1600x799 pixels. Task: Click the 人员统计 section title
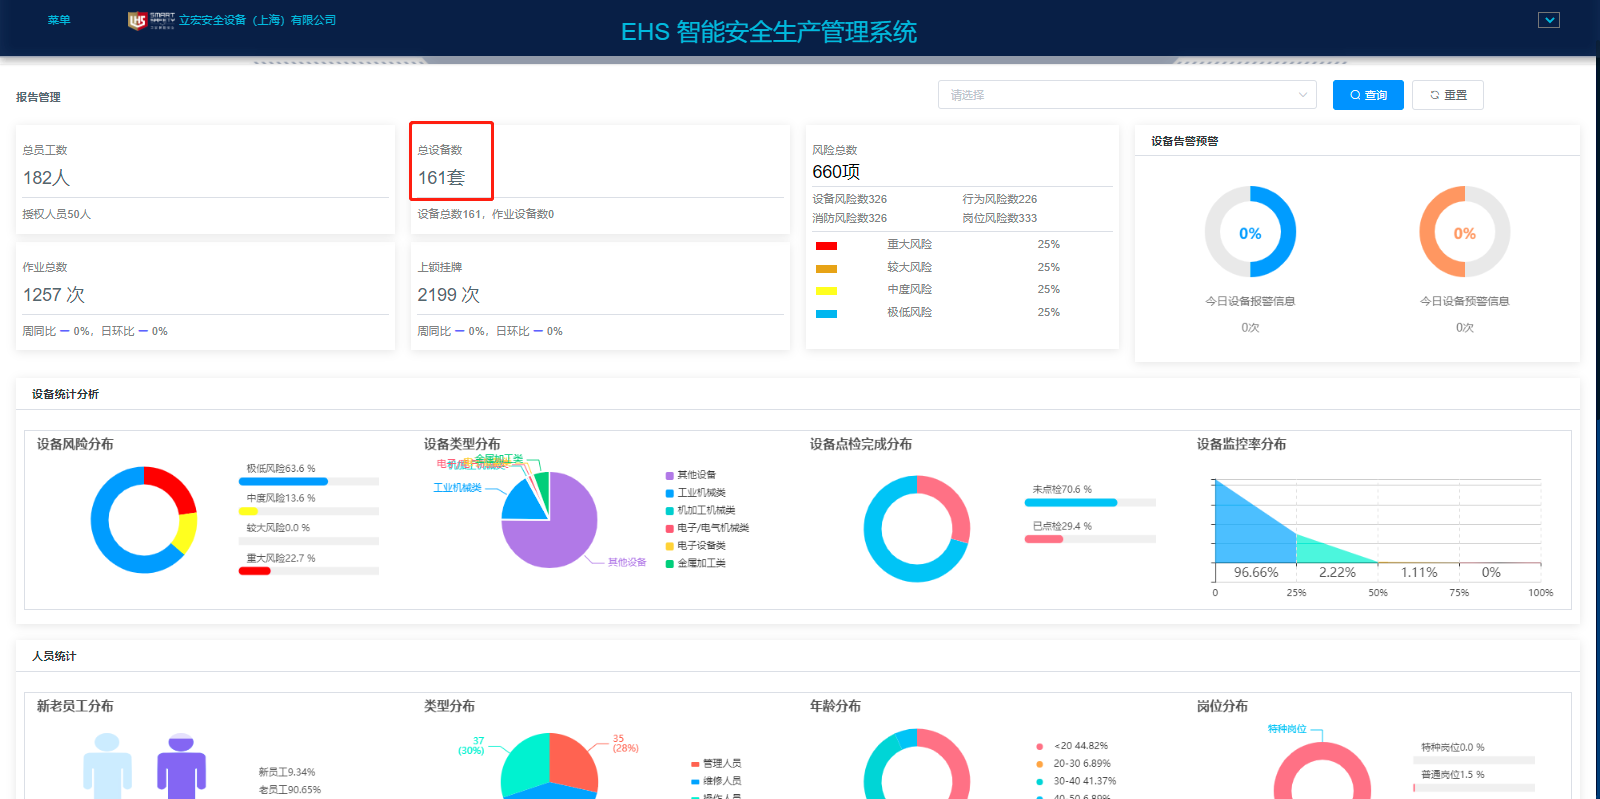54,656
